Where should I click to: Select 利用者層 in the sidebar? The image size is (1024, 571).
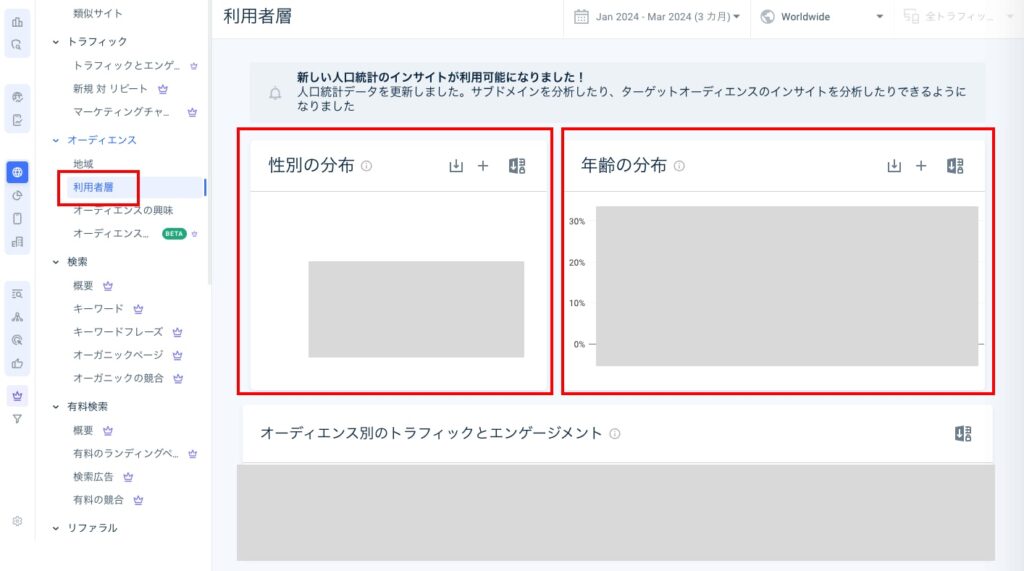coord(93,187)
